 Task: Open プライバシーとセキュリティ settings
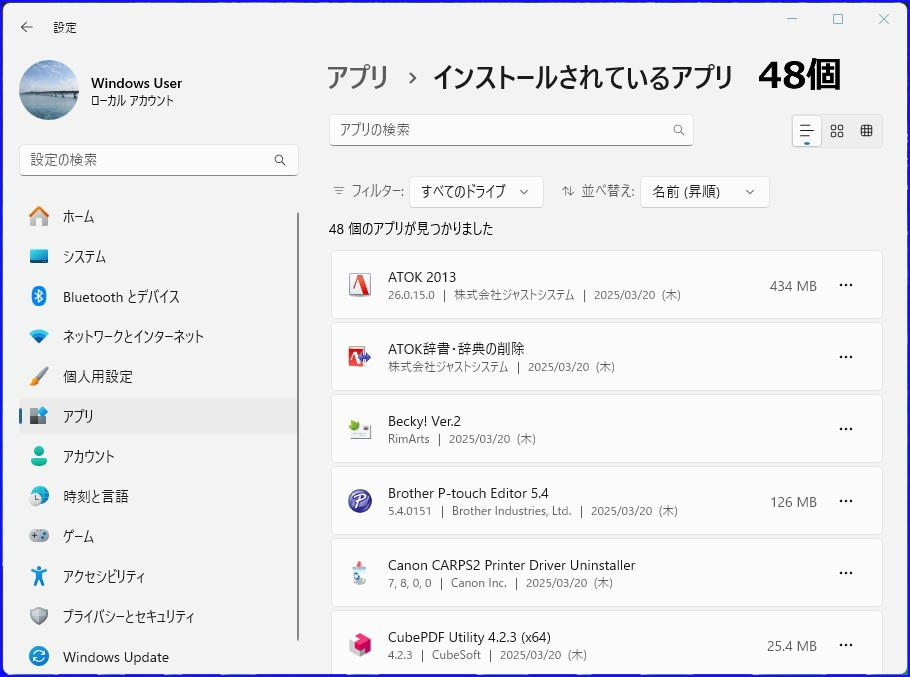pos(158,616)
